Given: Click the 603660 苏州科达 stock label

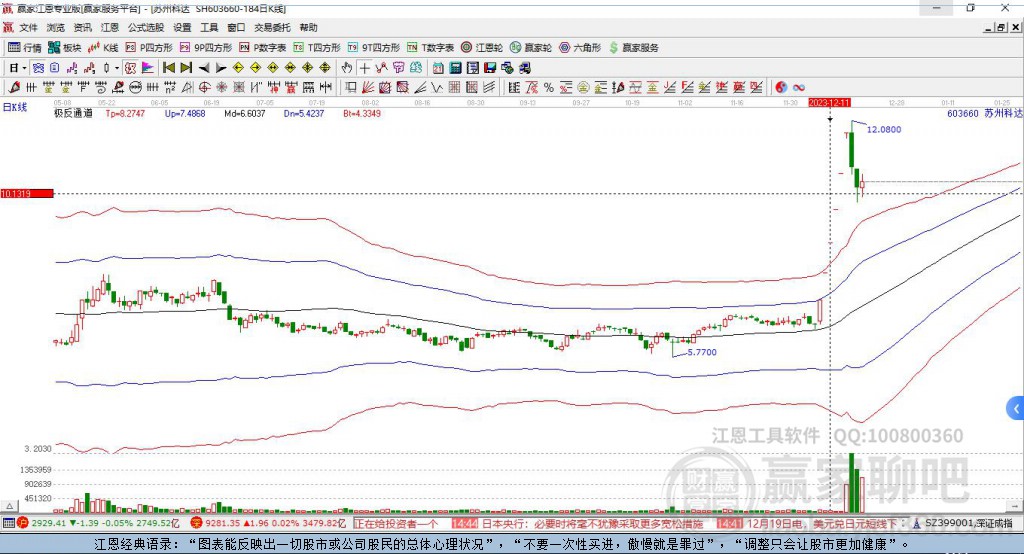Looking at the screenshot, I should [985, 114].
